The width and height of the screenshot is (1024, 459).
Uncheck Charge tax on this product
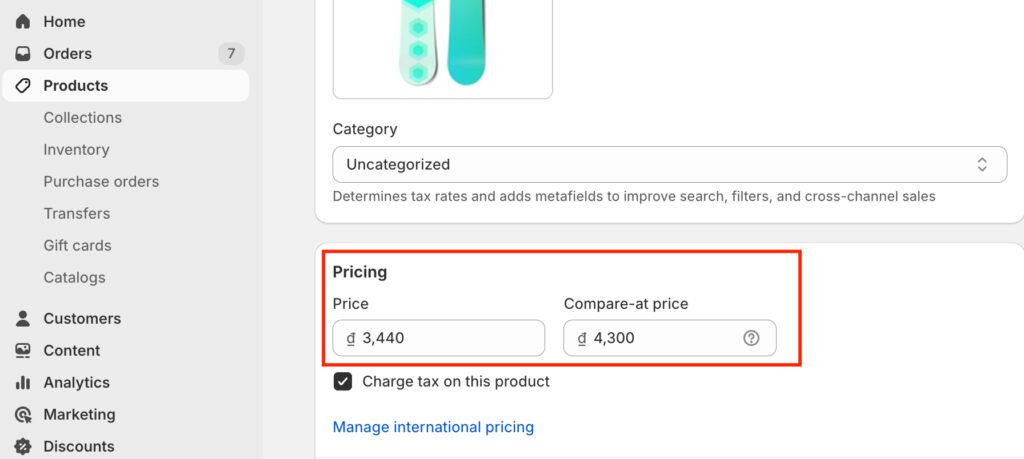pos(343,381)
